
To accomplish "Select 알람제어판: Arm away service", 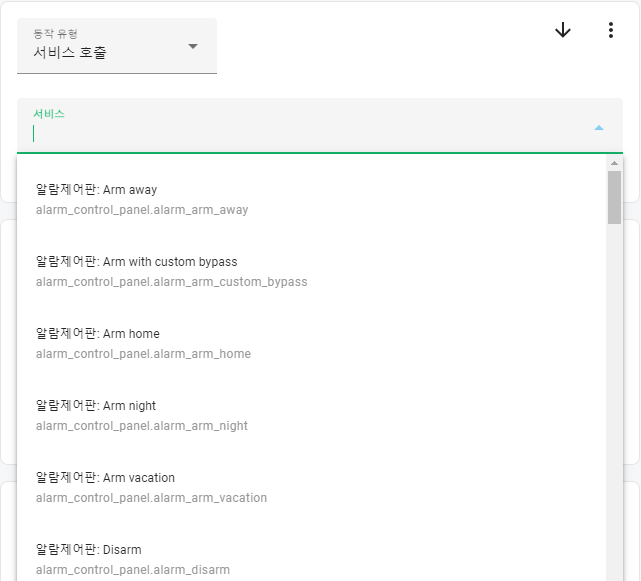I will (x=312, y=200).
